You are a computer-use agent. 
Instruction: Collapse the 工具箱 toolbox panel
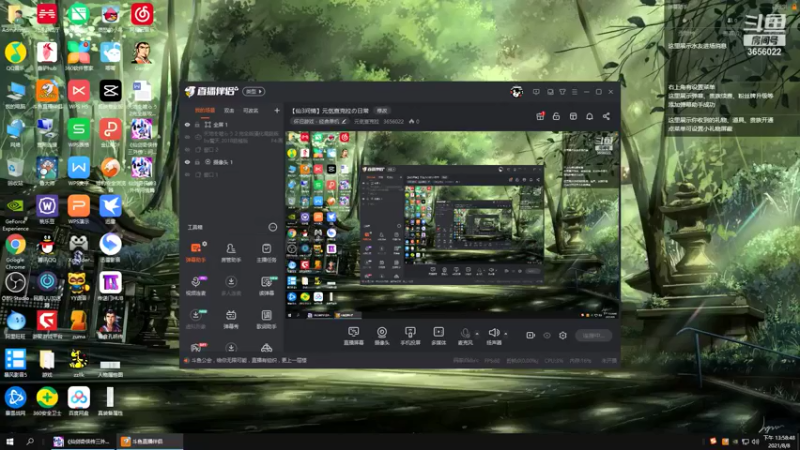(273, 227)
